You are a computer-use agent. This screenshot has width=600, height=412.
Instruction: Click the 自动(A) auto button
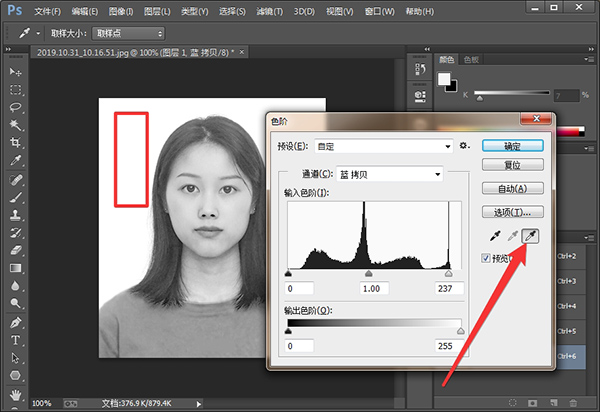click(511, 188)
